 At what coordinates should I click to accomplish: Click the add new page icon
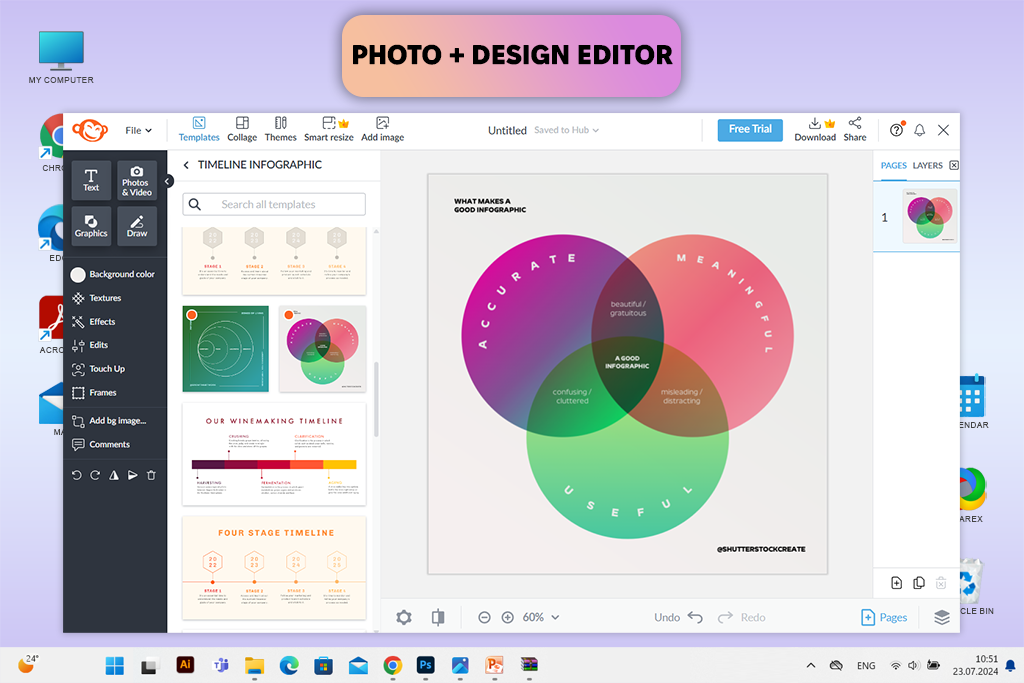(x=897, y=583)
